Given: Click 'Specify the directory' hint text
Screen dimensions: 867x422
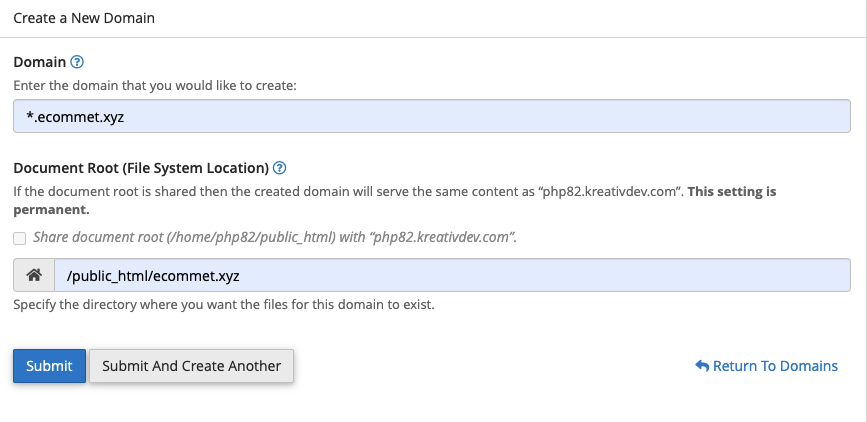Looking at the screenshot, I should [x=224, y=304].
